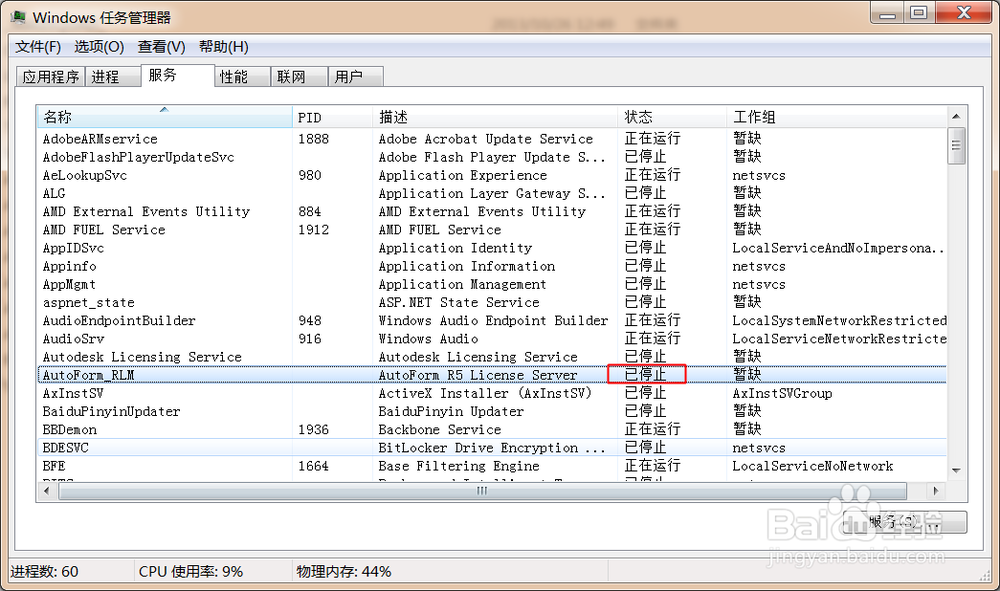Click the horizontal scrollbar left arrow
The image size is (1000, 591).
pos(47,491)
